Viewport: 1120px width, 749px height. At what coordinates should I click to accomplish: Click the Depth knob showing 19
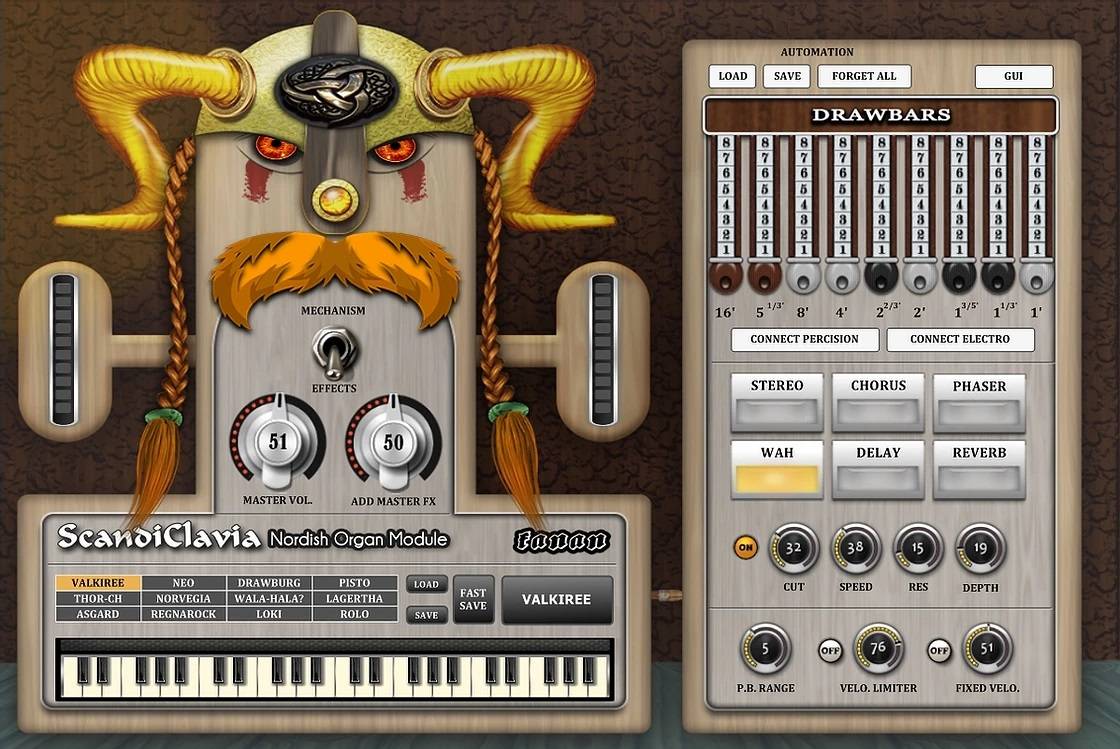coord(980,549)
